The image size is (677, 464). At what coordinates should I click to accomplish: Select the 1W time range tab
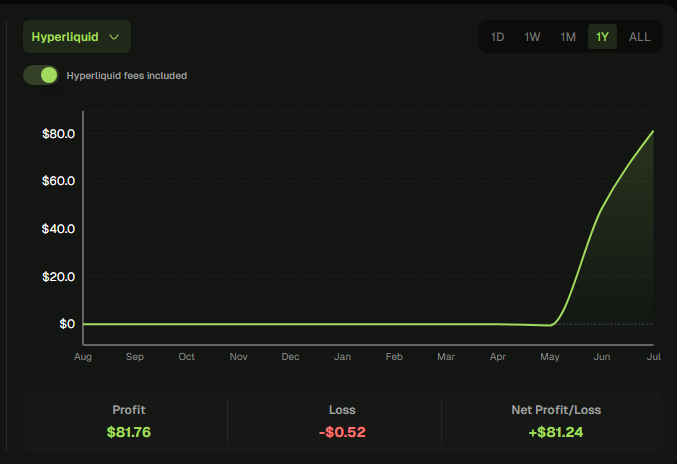click(532, 37)
